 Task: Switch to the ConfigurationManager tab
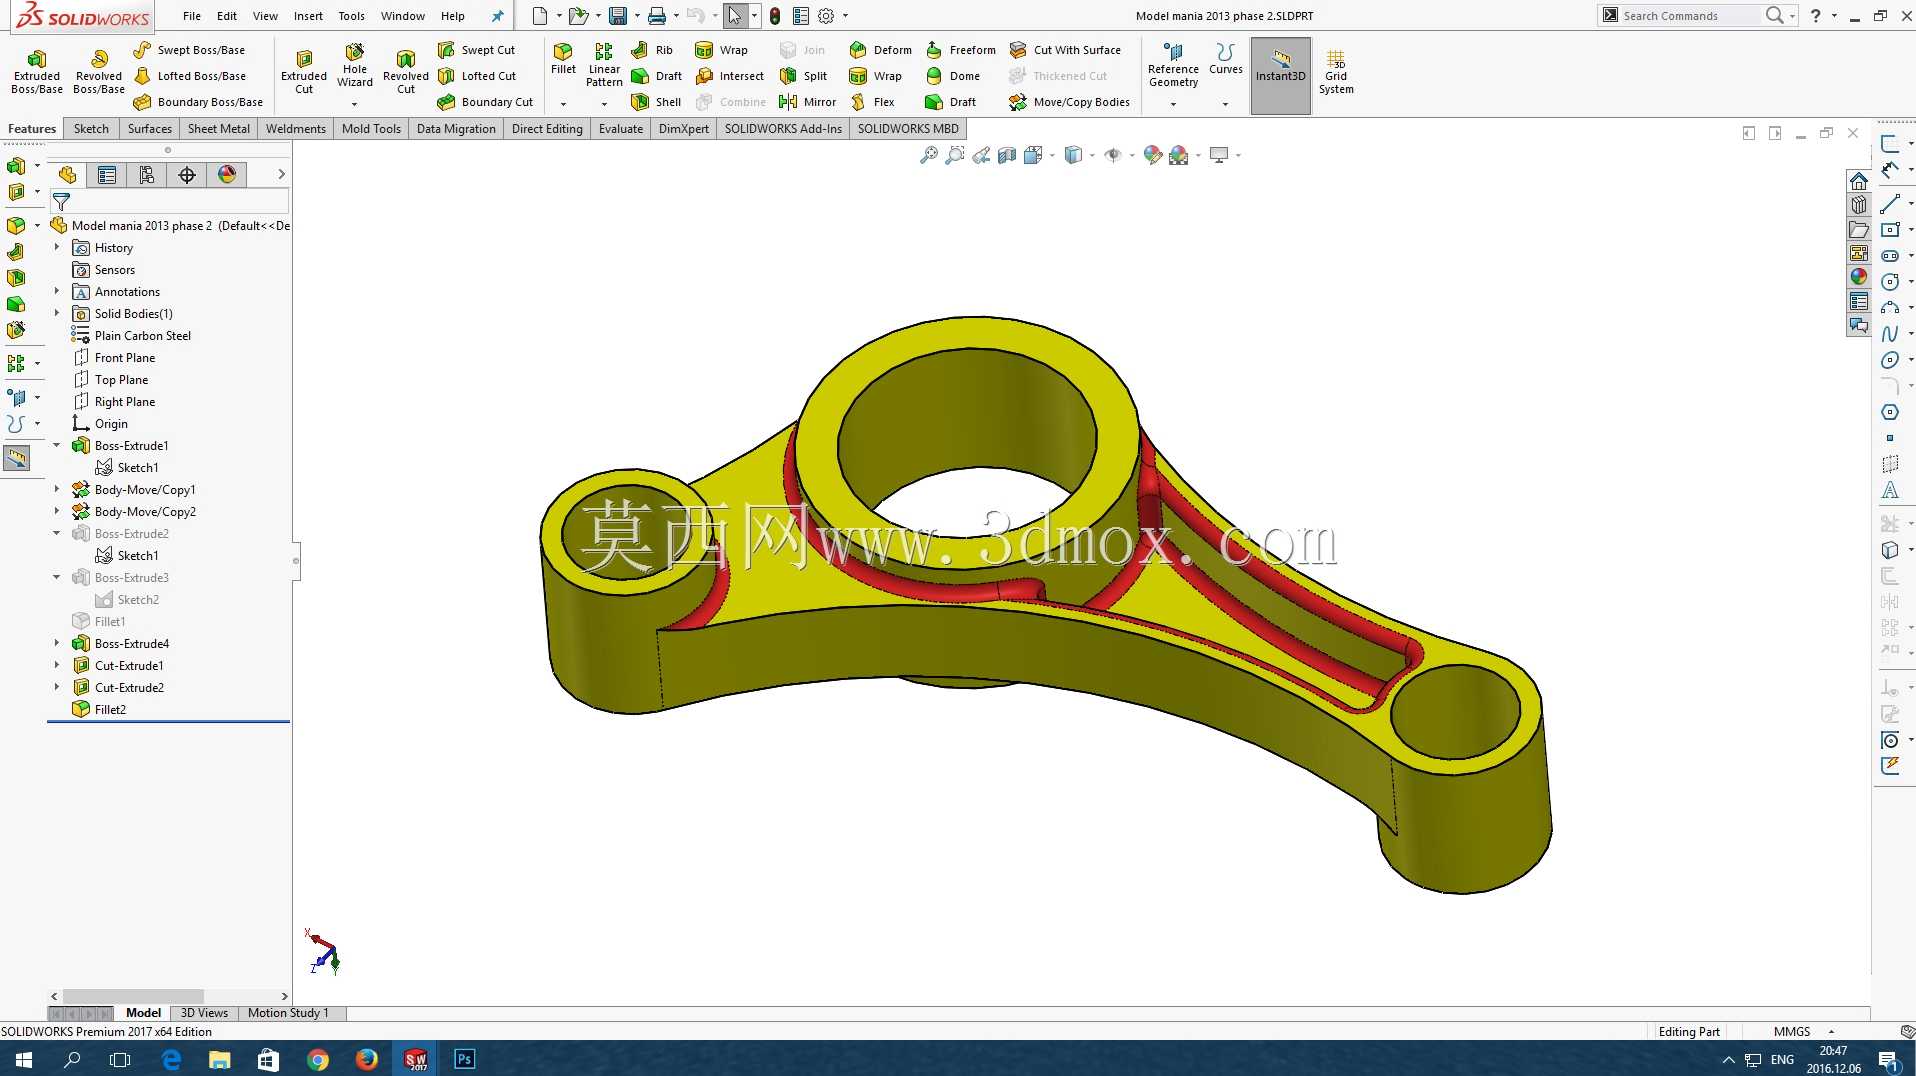coord(147,175)
